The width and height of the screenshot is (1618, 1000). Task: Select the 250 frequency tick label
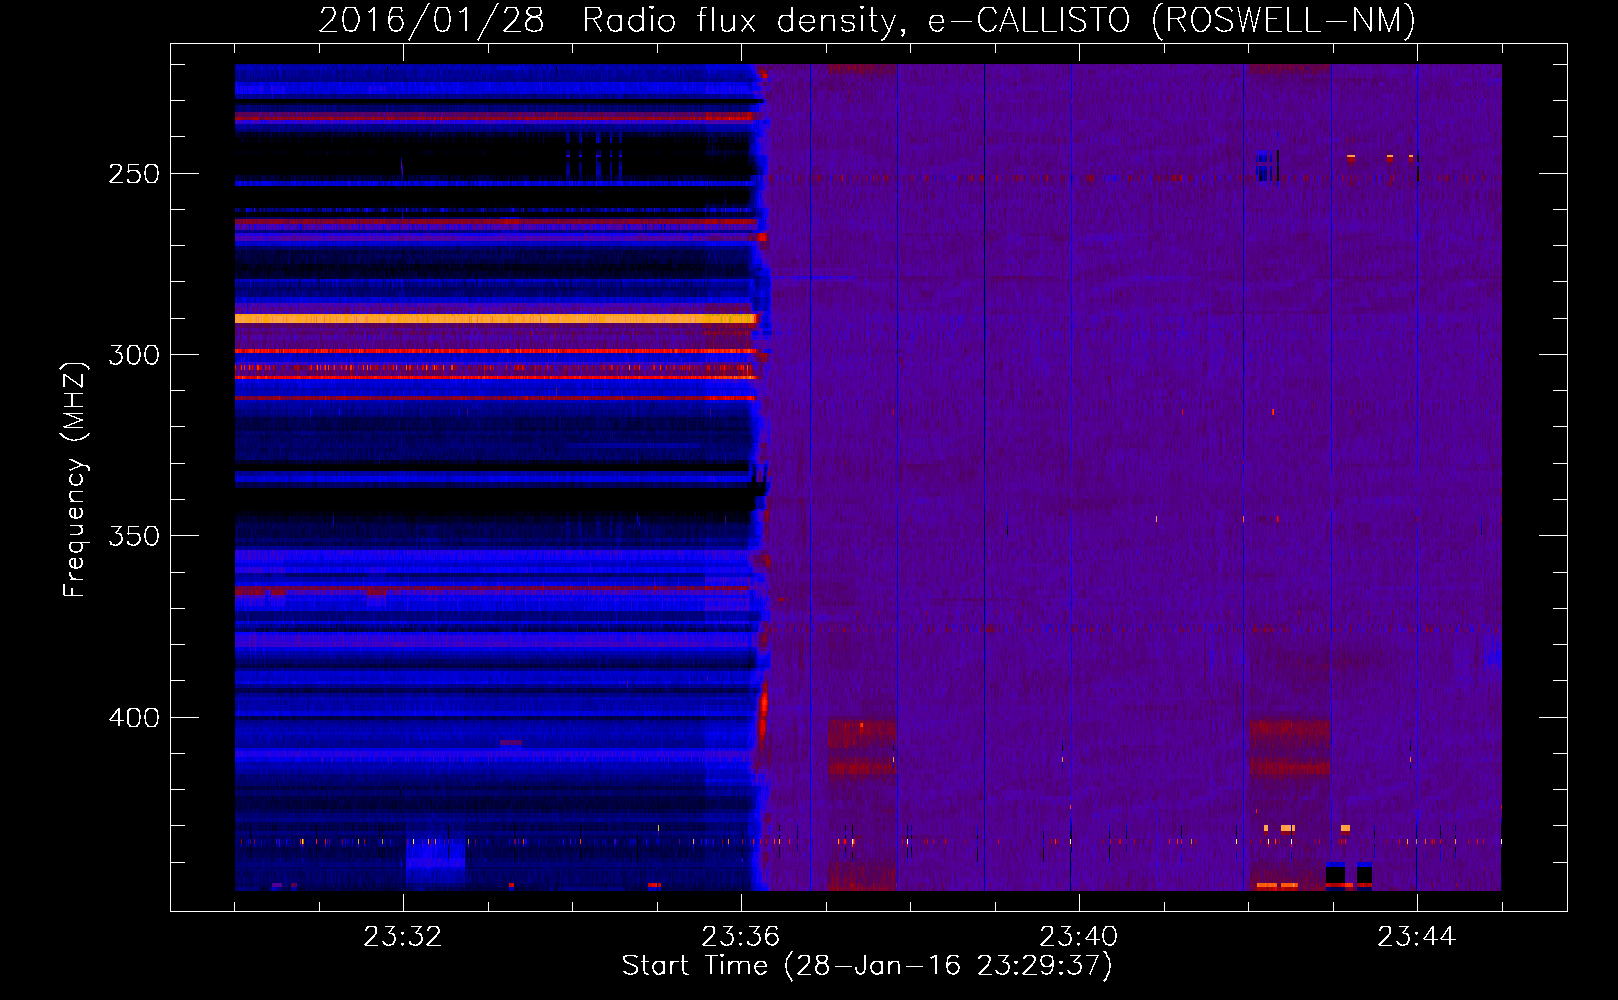134,174
